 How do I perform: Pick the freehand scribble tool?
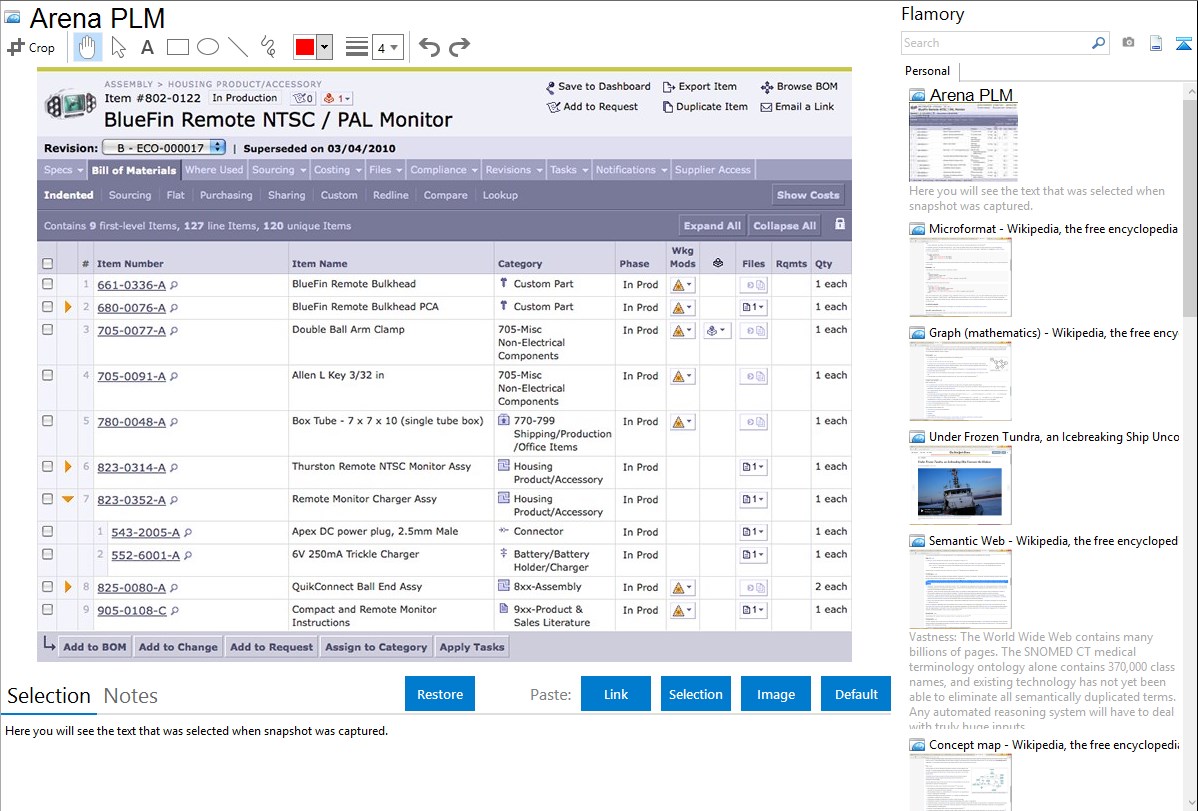point(268,47)
